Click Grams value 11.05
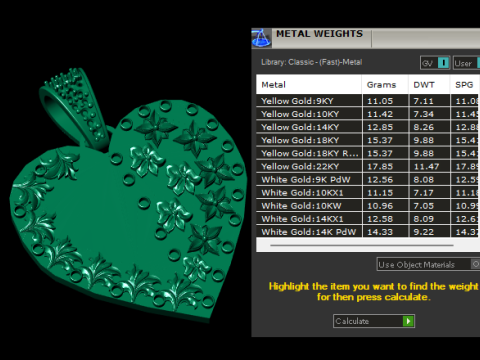This screenshot has width=480, height=360. click(x=380, y=101)
